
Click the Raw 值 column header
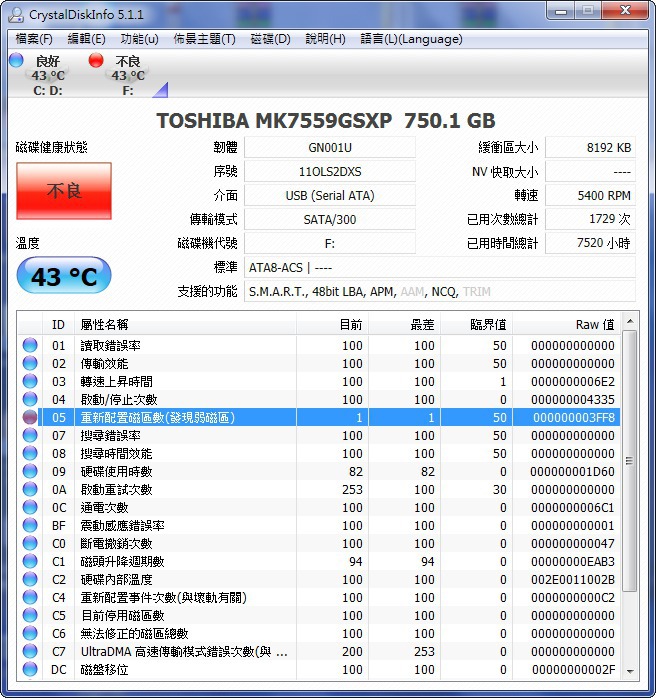click(567, 325)
